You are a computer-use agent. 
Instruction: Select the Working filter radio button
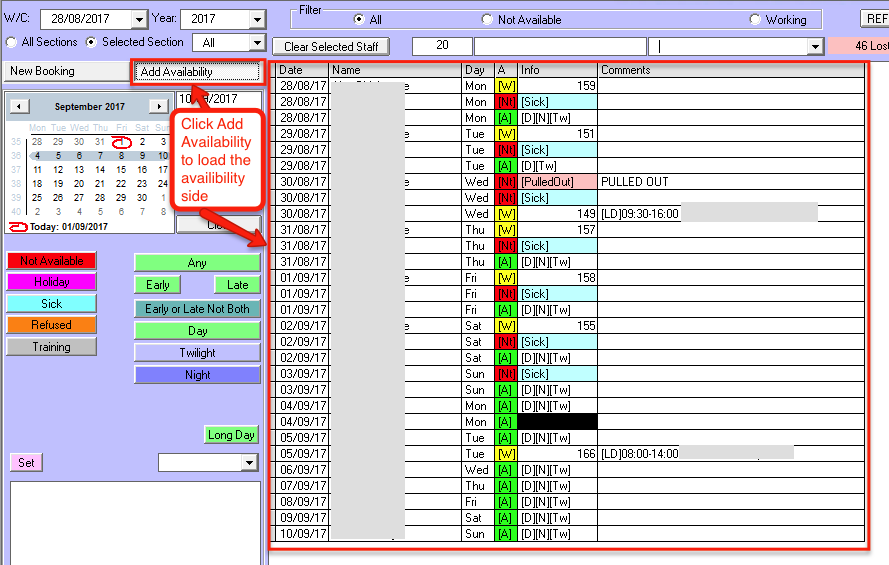(x=755, y=20)
